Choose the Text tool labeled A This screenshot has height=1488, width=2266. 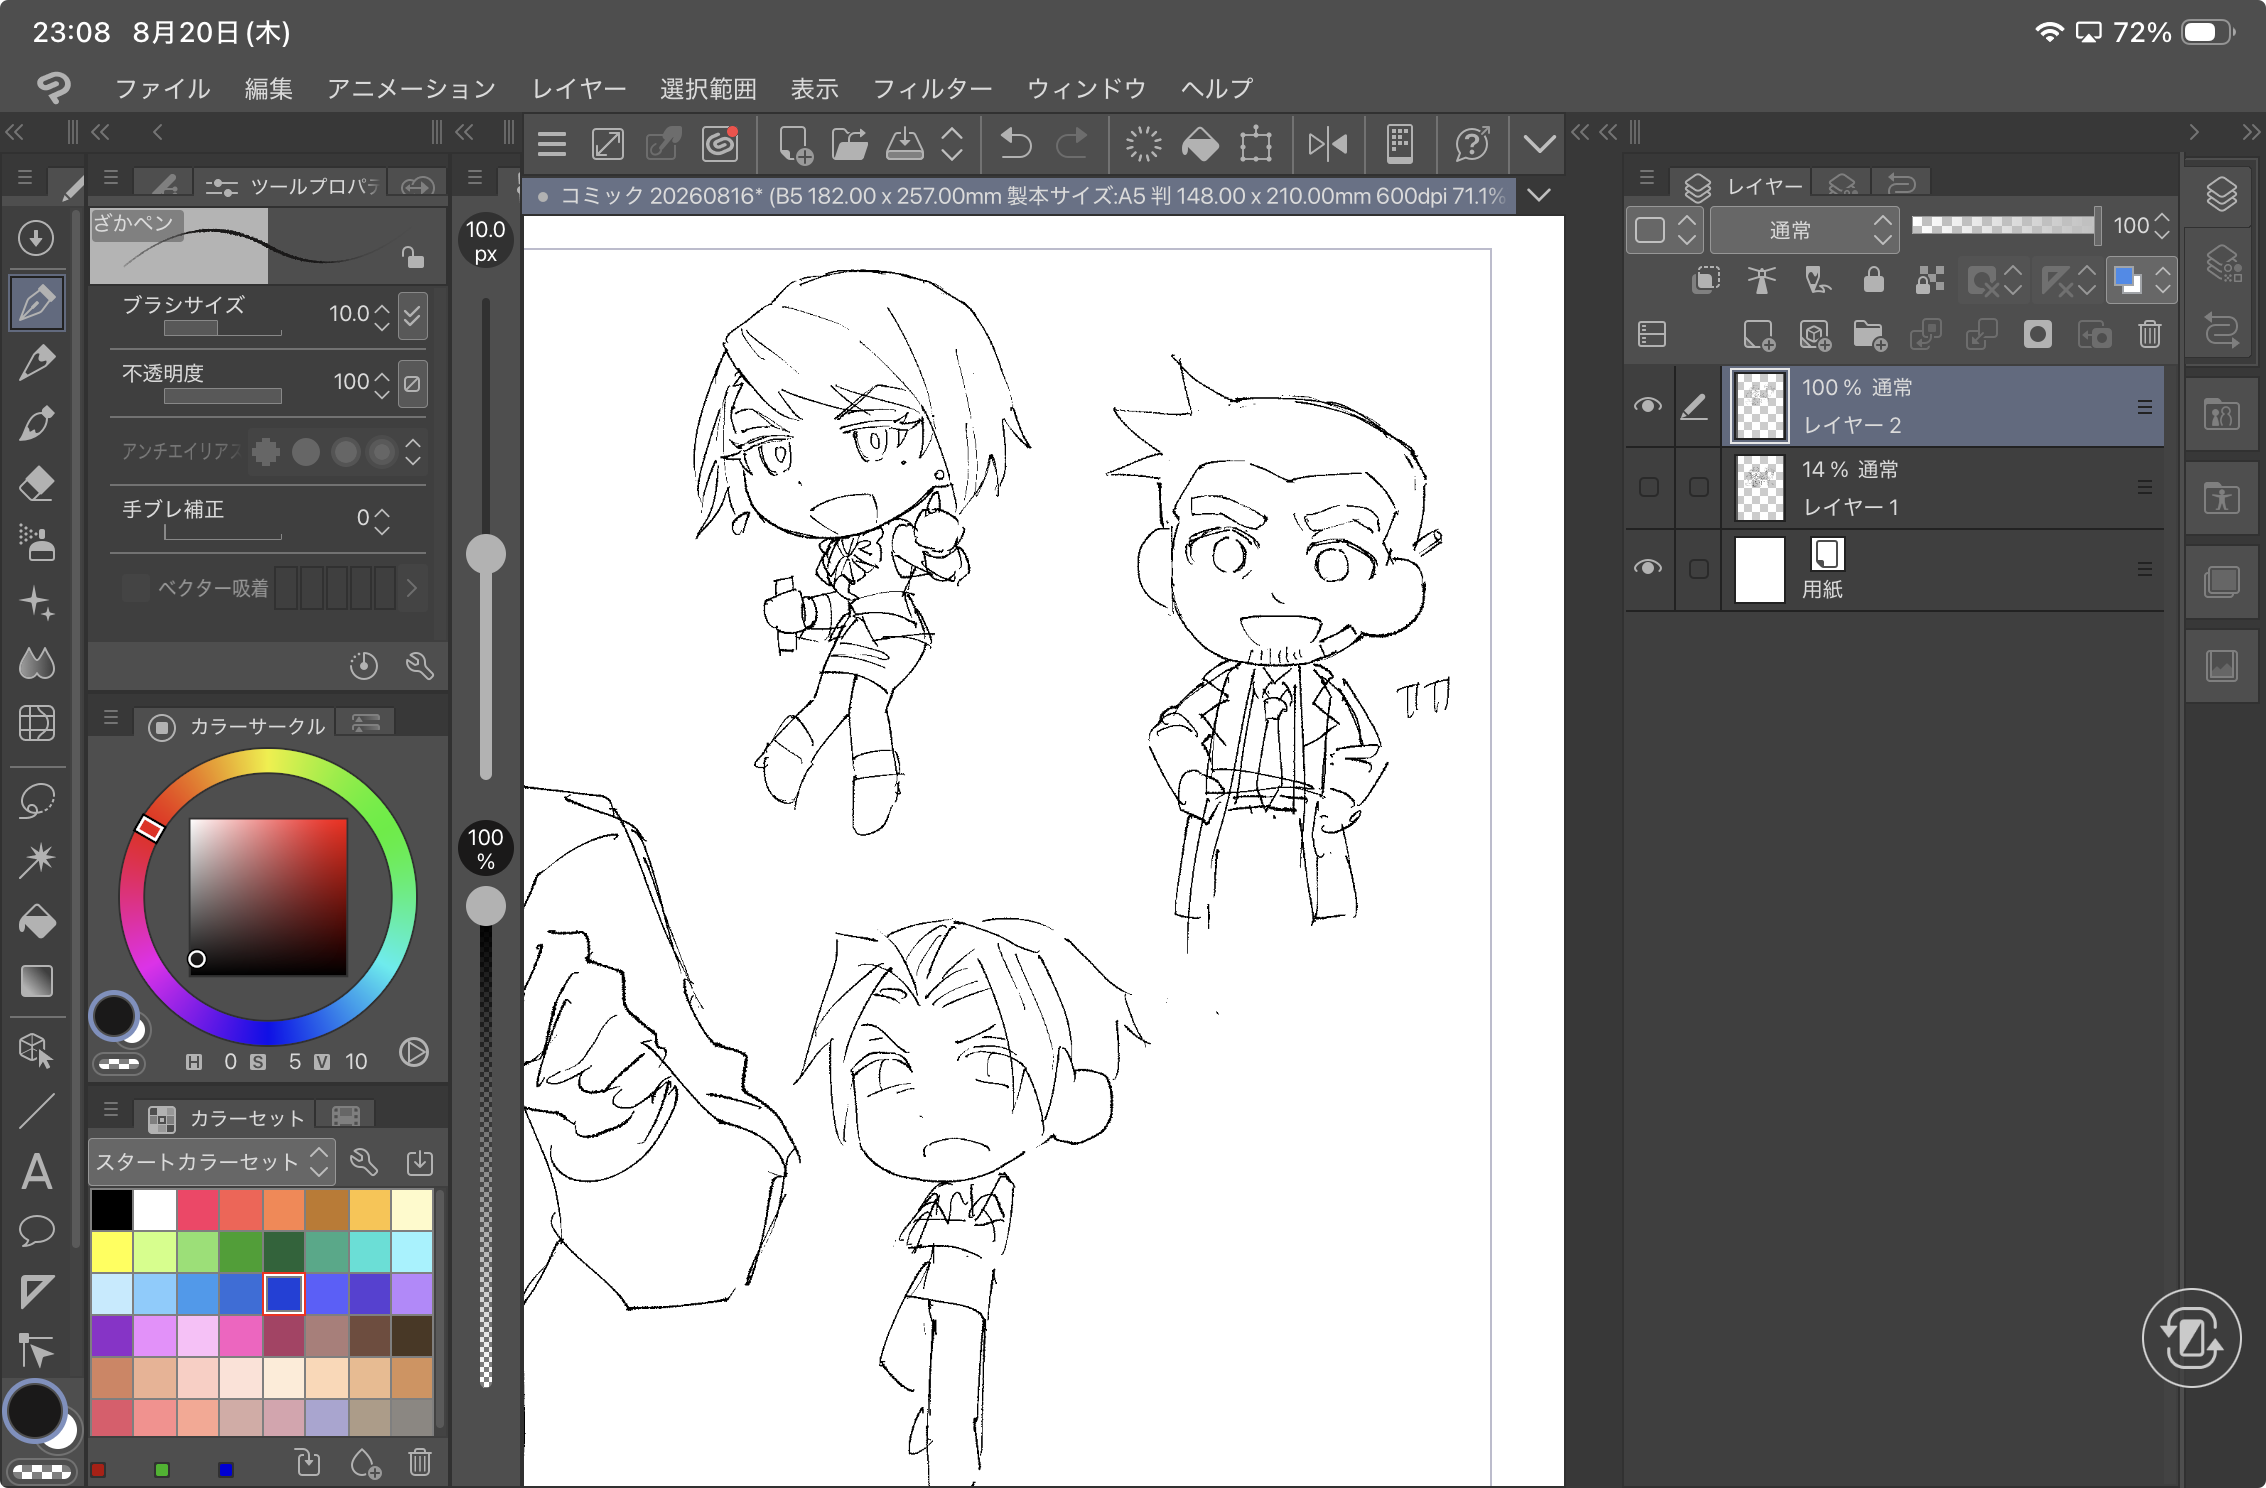(37, 1171)
